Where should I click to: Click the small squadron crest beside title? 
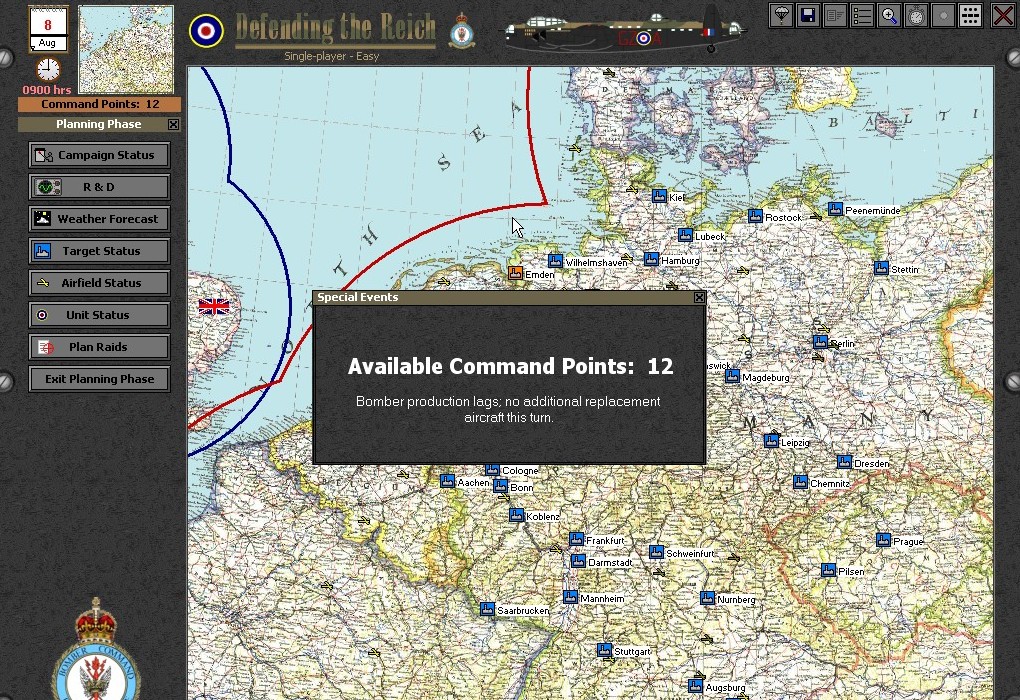(x=463, y=31)
